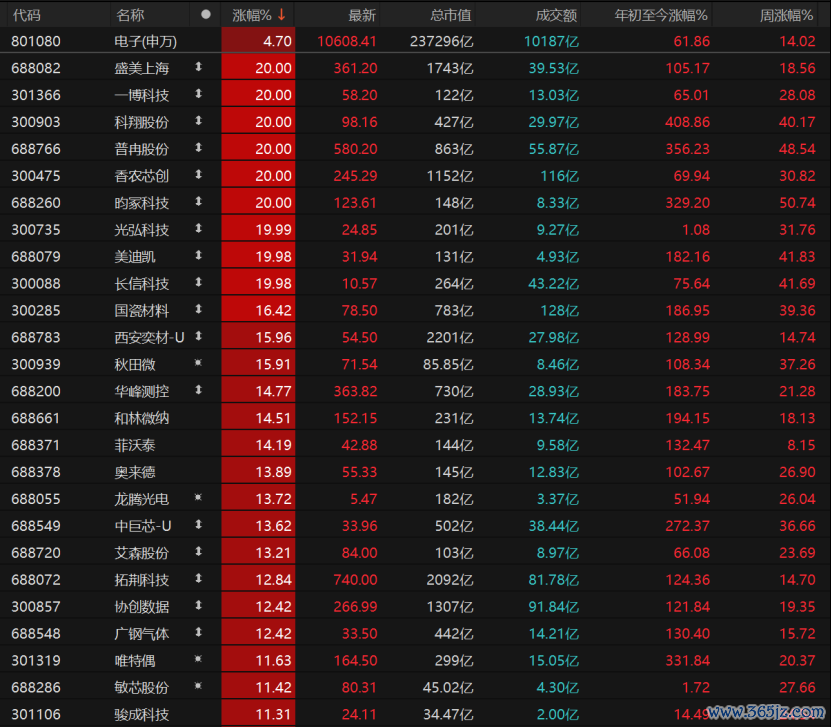
Task: Click the market cap 2201亿
Action: [450, 338]
